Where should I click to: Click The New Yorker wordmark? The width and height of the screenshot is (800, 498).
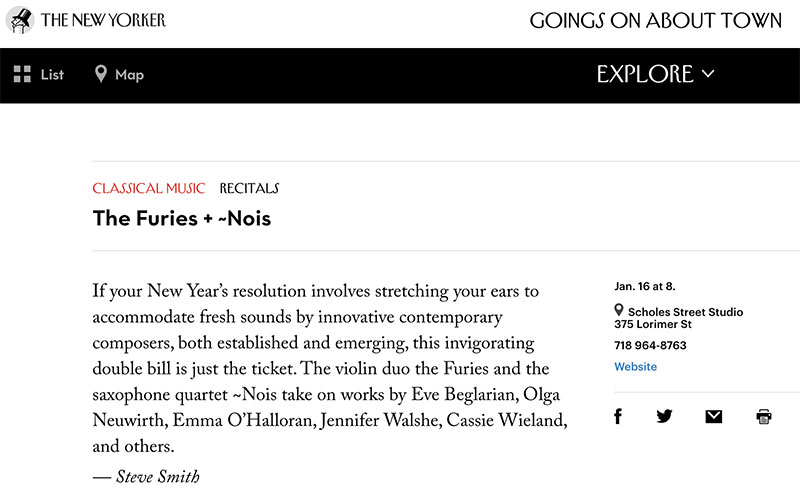tap(104, 20)
